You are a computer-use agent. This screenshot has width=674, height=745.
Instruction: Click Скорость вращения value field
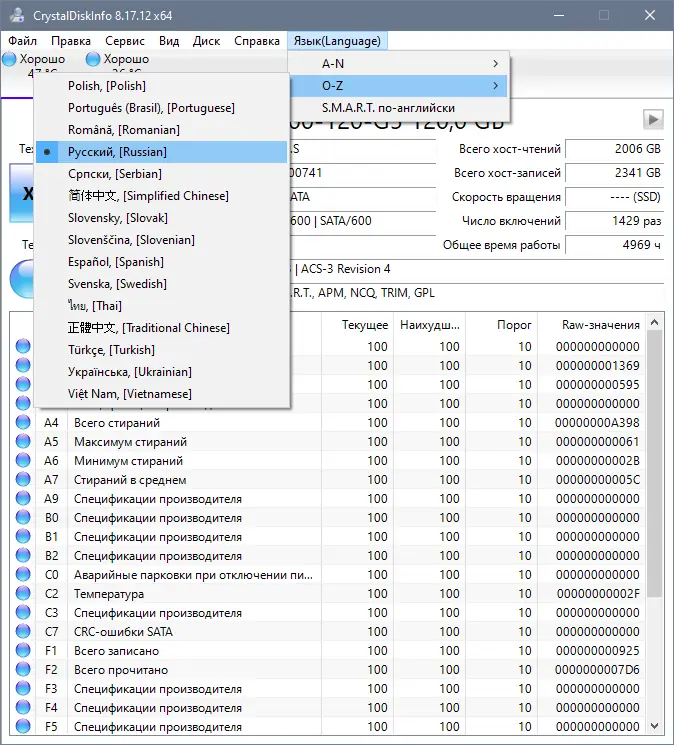click(x=615, y=197)
